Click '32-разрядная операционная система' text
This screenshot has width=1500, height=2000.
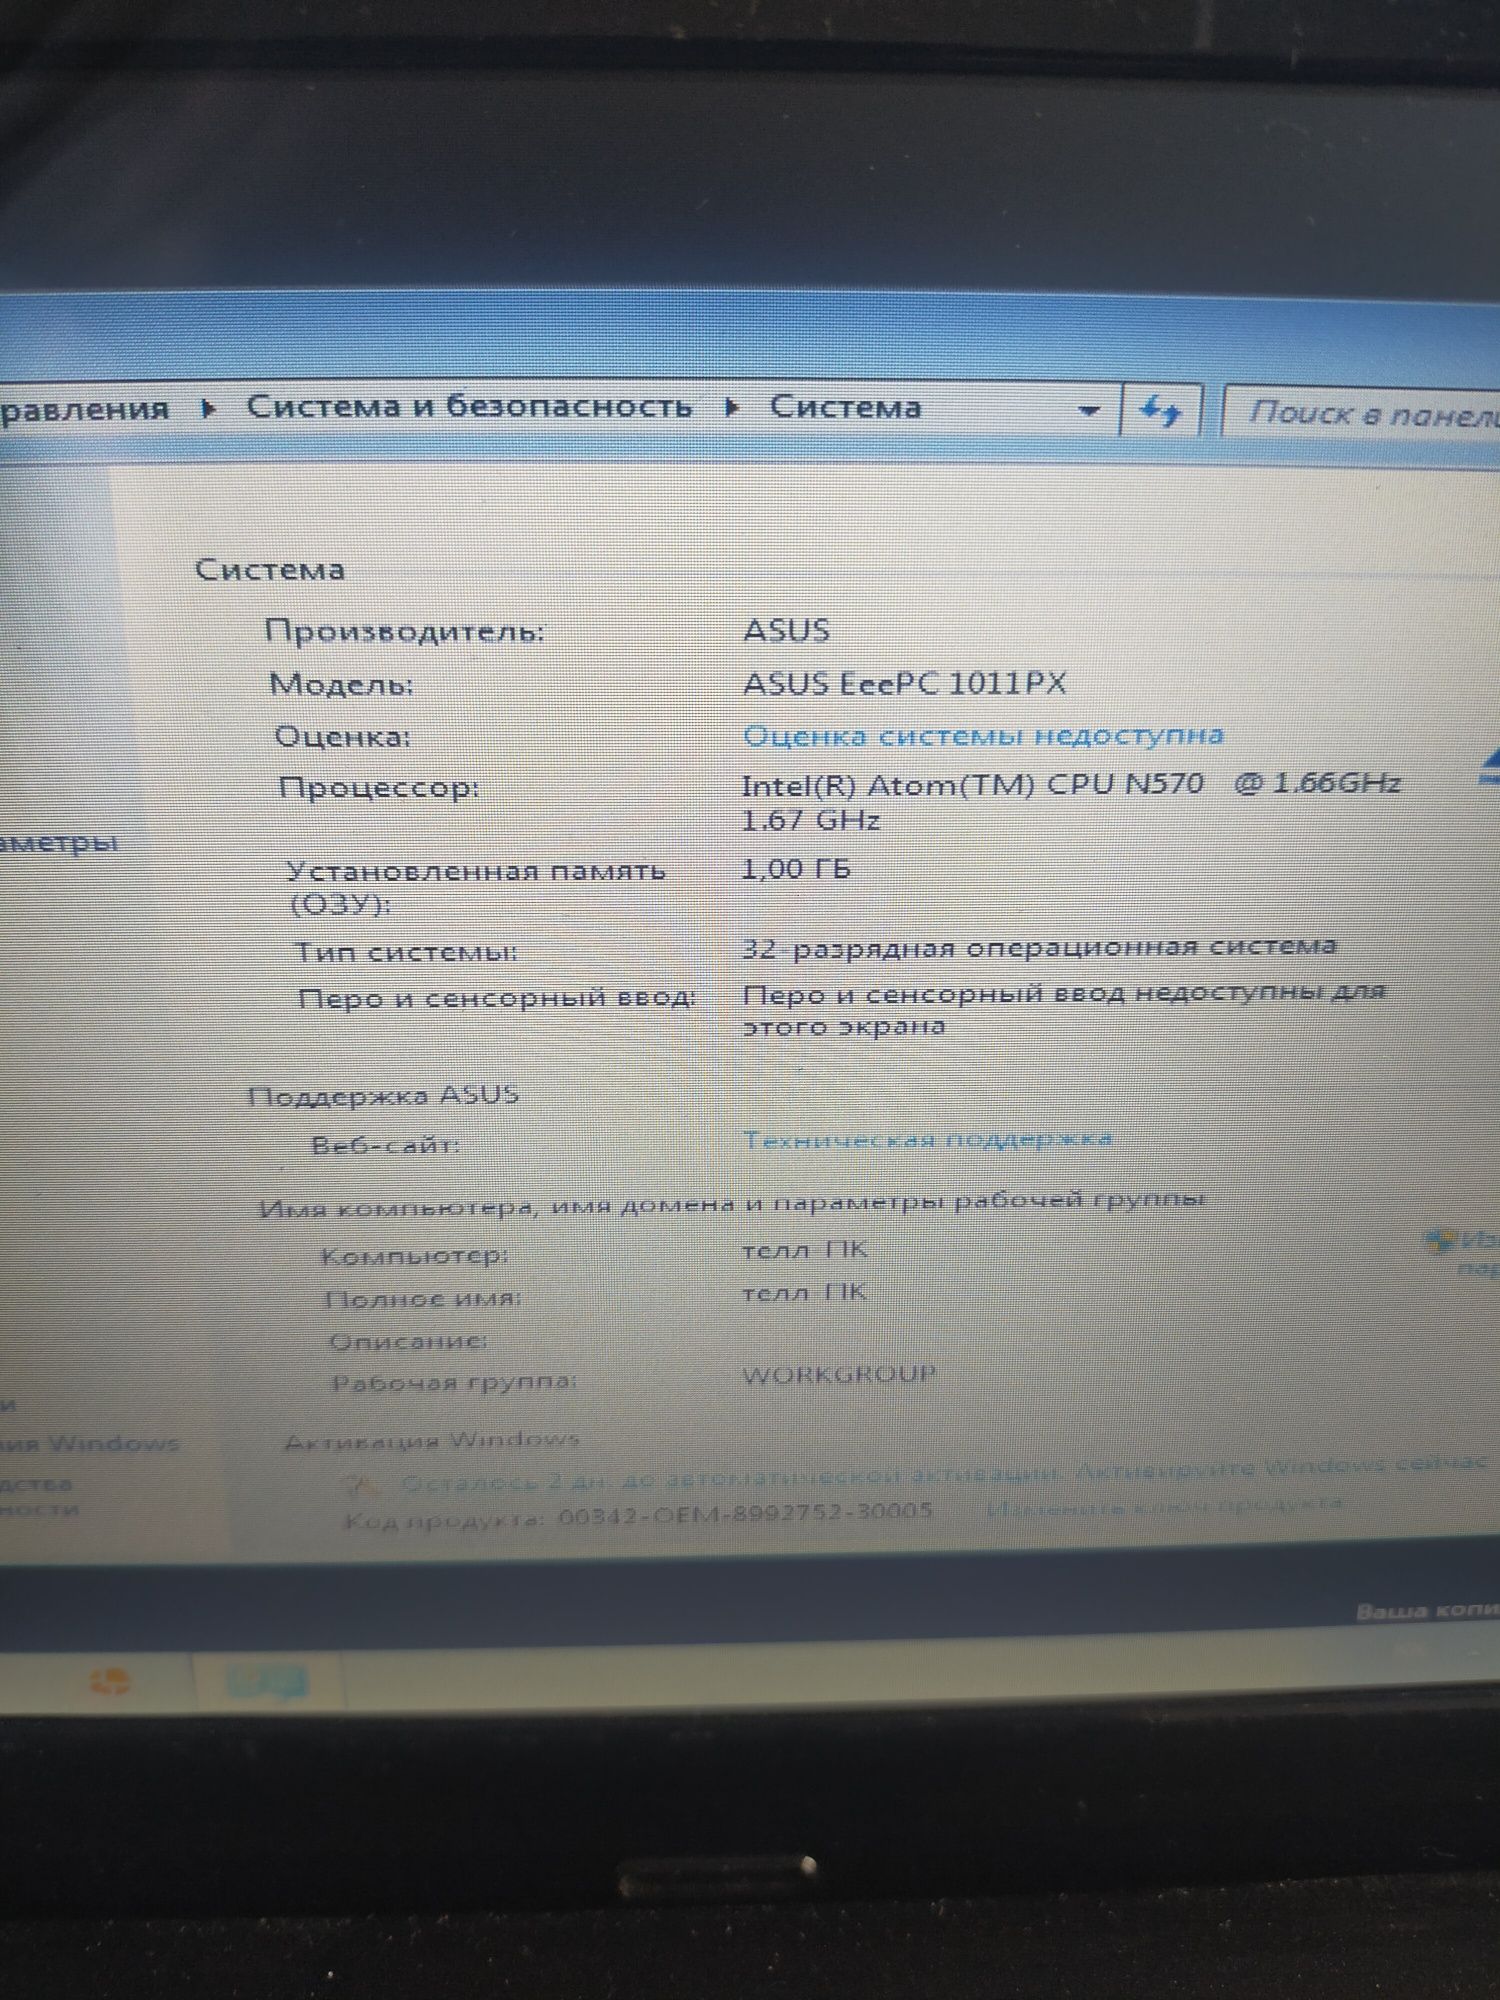coord(1039,946)
